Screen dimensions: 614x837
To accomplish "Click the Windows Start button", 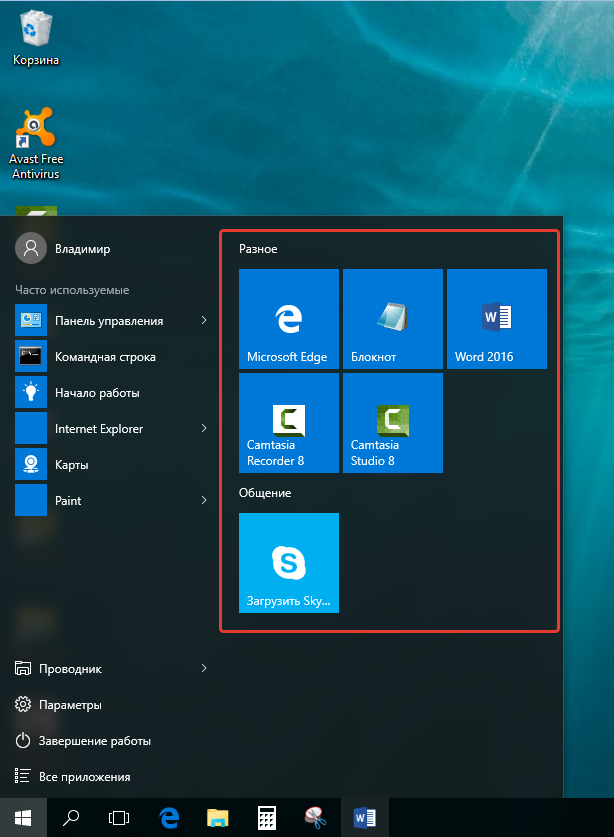I will click(23, 817).
